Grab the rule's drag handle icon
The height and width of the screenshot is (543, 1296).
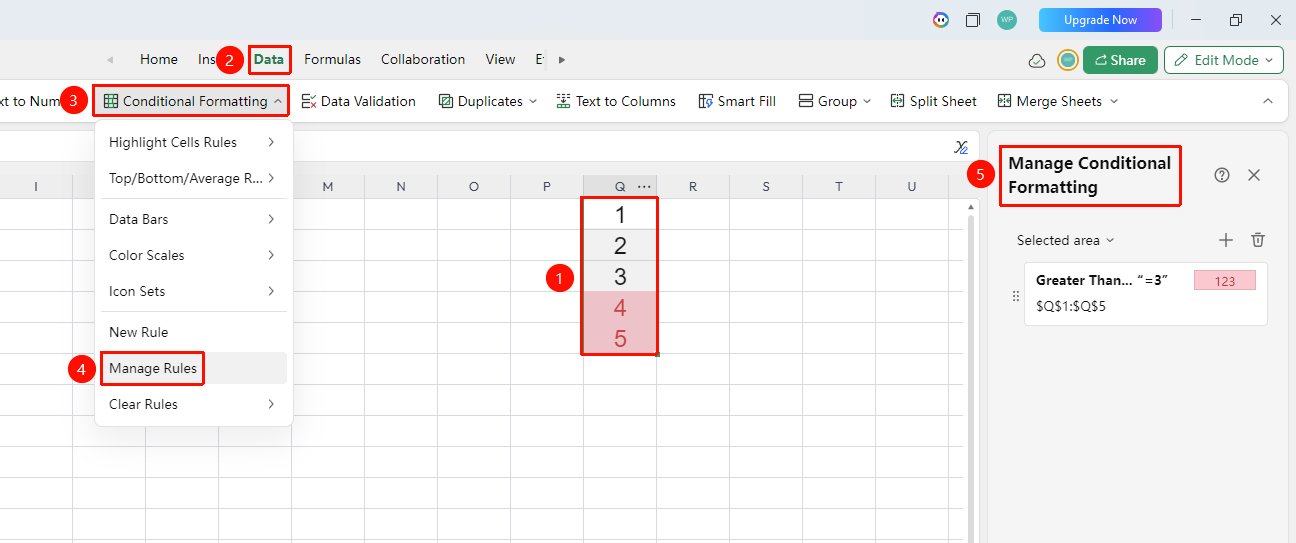click(1015, 296)
